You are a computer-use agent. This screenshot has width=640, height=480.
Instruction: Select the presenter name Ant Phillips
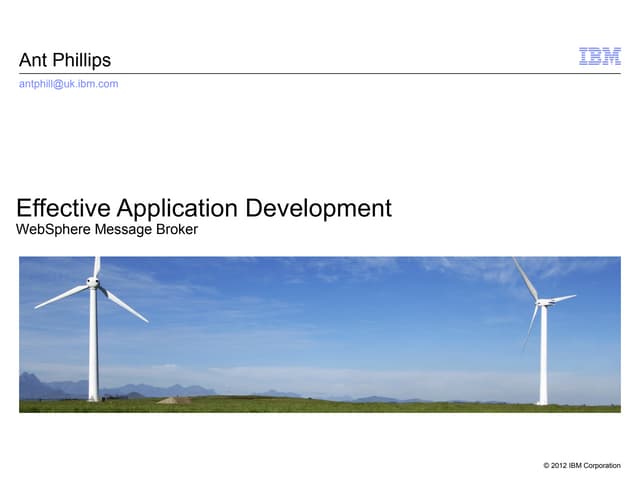click(65, 60)
